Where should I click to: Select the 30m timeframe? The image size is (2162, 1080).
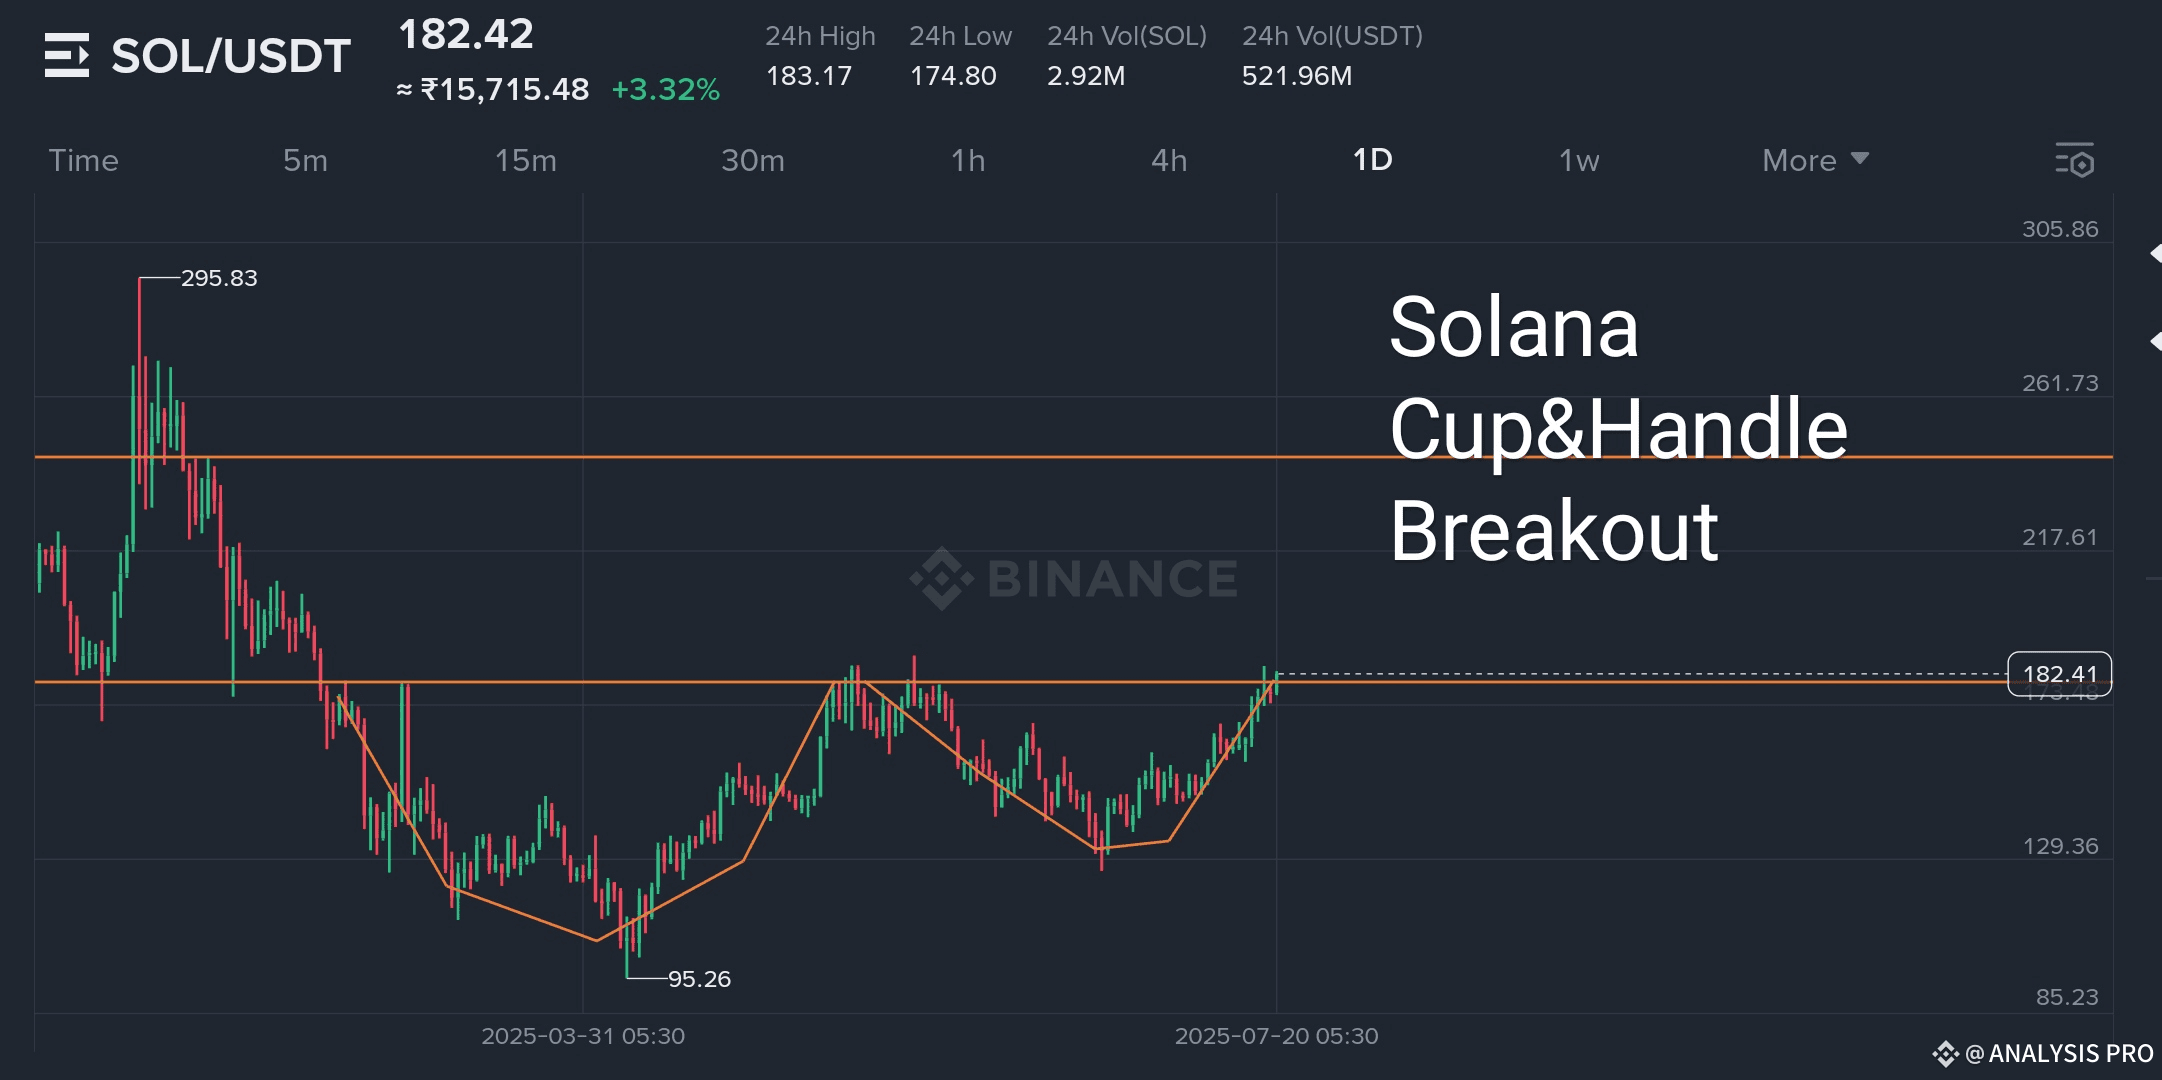(753, 160)
